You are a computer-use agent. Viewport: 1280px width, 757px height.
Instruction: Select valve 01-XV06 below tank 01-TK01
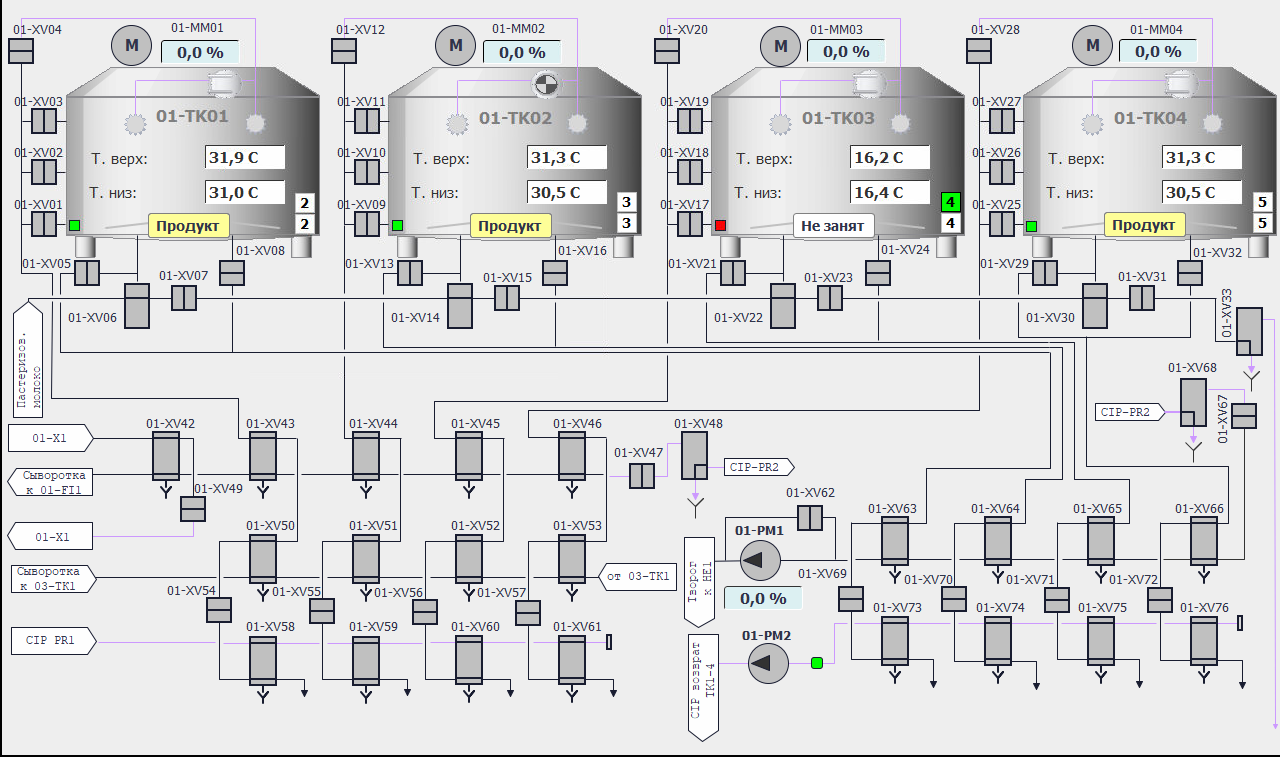(135, 306)
